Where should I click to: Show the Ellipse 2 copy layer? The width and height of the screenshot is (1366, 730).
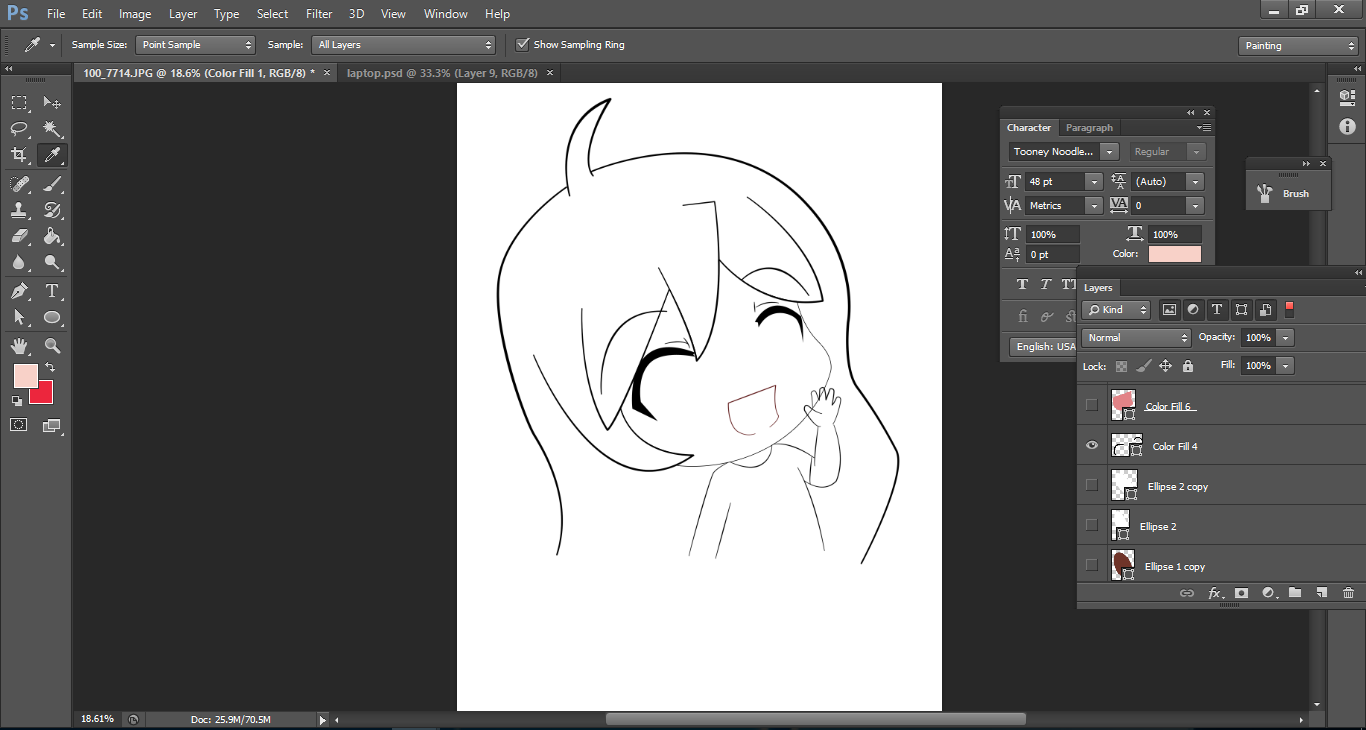click(x=1092, y=485)
